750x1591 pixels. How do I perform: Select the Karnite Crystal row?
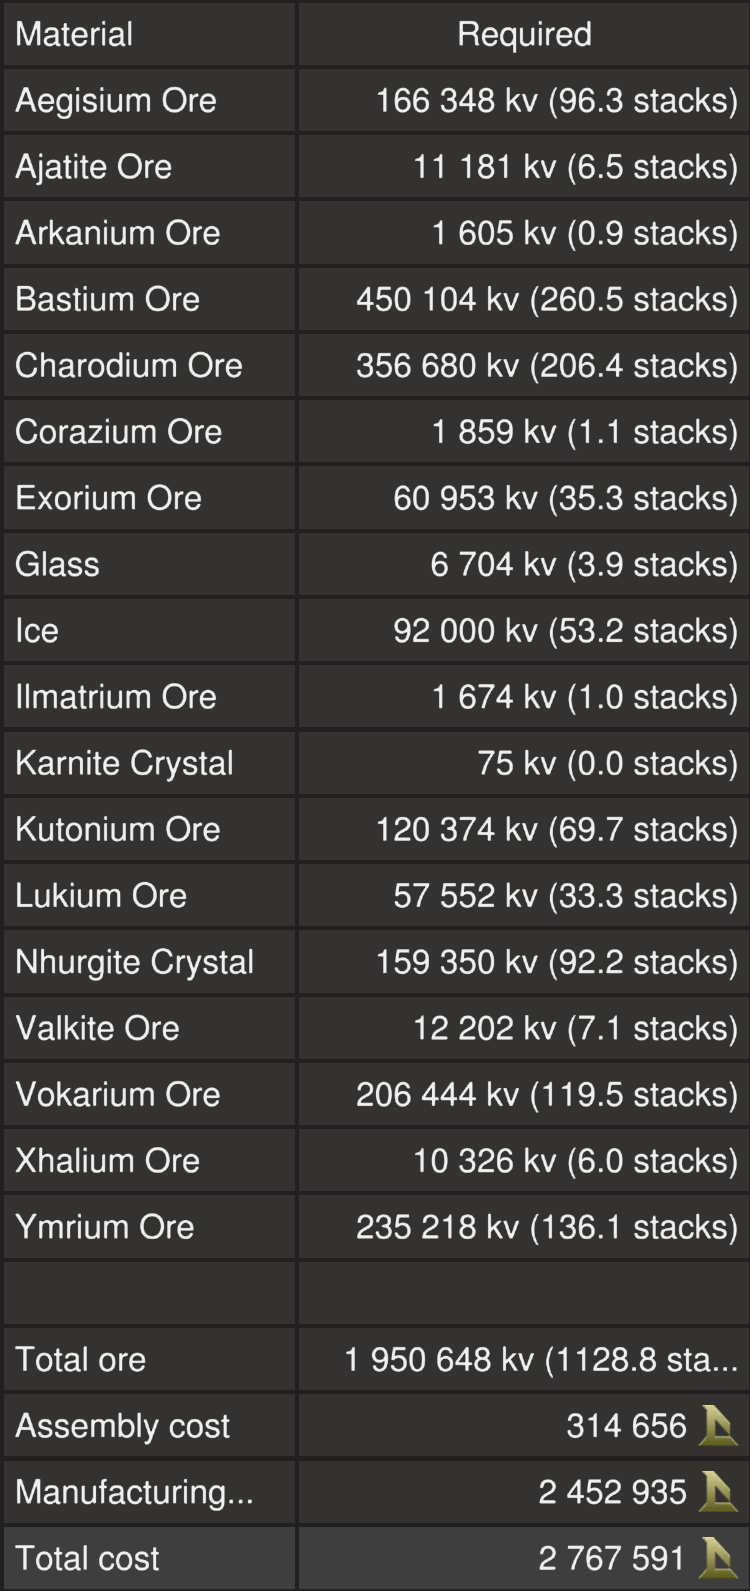click(124, 764)
